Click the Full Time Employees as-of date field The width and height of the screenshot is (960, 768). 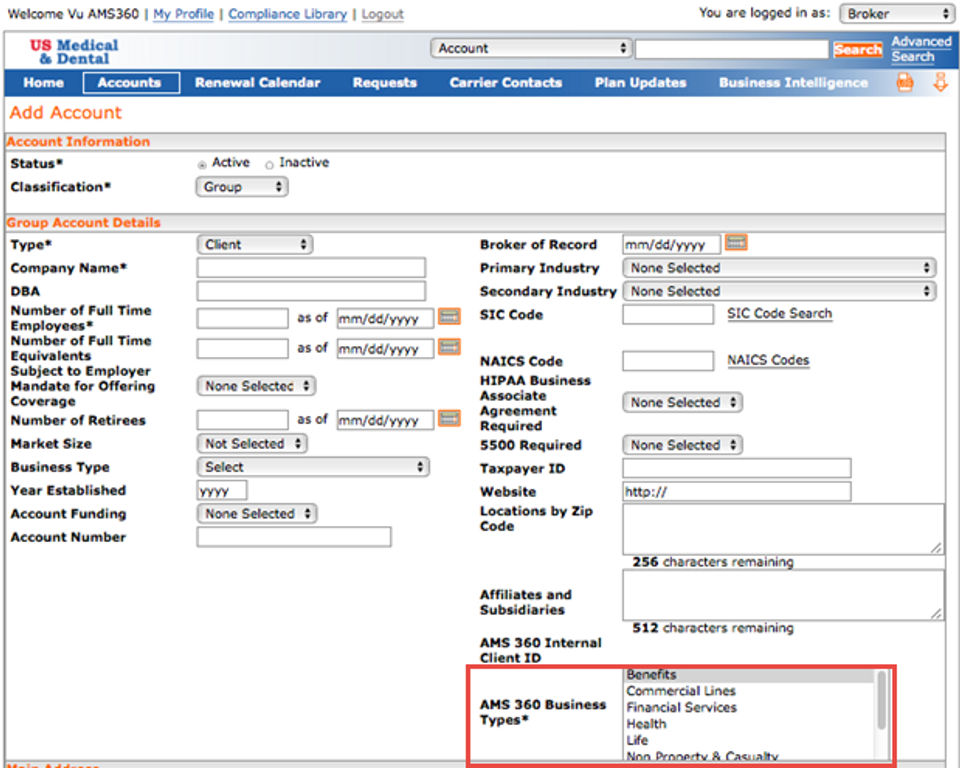click(x=385, y=318)
